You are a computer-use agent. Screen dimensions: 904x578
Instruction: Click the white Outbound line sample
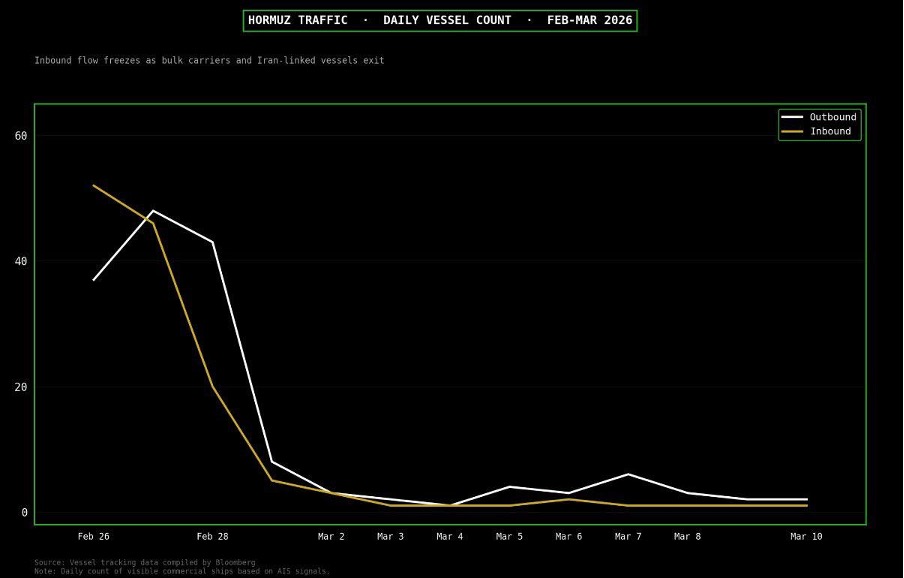point(793,116)
